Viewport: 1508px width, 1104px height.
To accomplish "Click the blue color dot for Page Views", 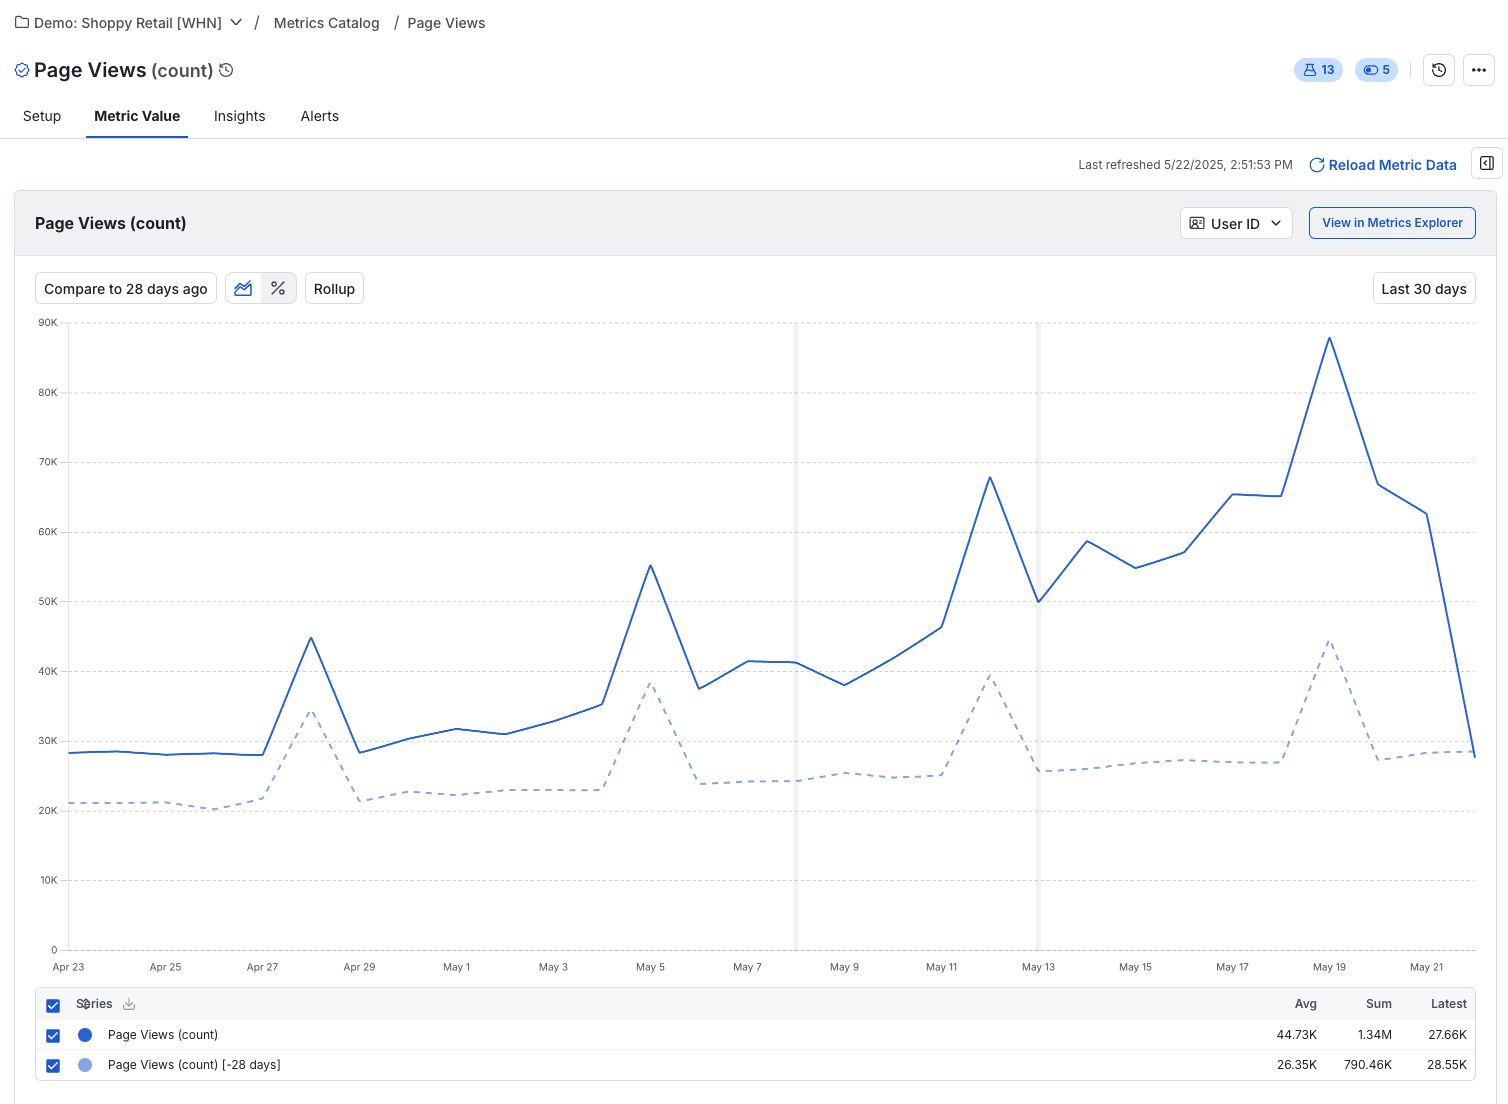I will tap(85, 1035).
